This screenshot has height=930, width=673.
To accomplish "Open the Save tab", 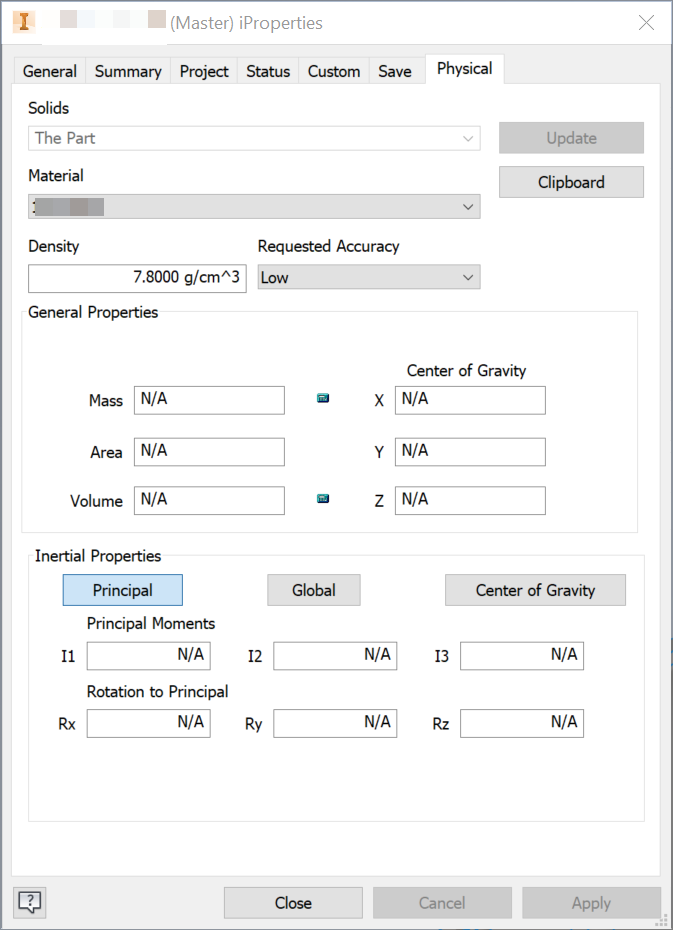I will coord(395,70).
